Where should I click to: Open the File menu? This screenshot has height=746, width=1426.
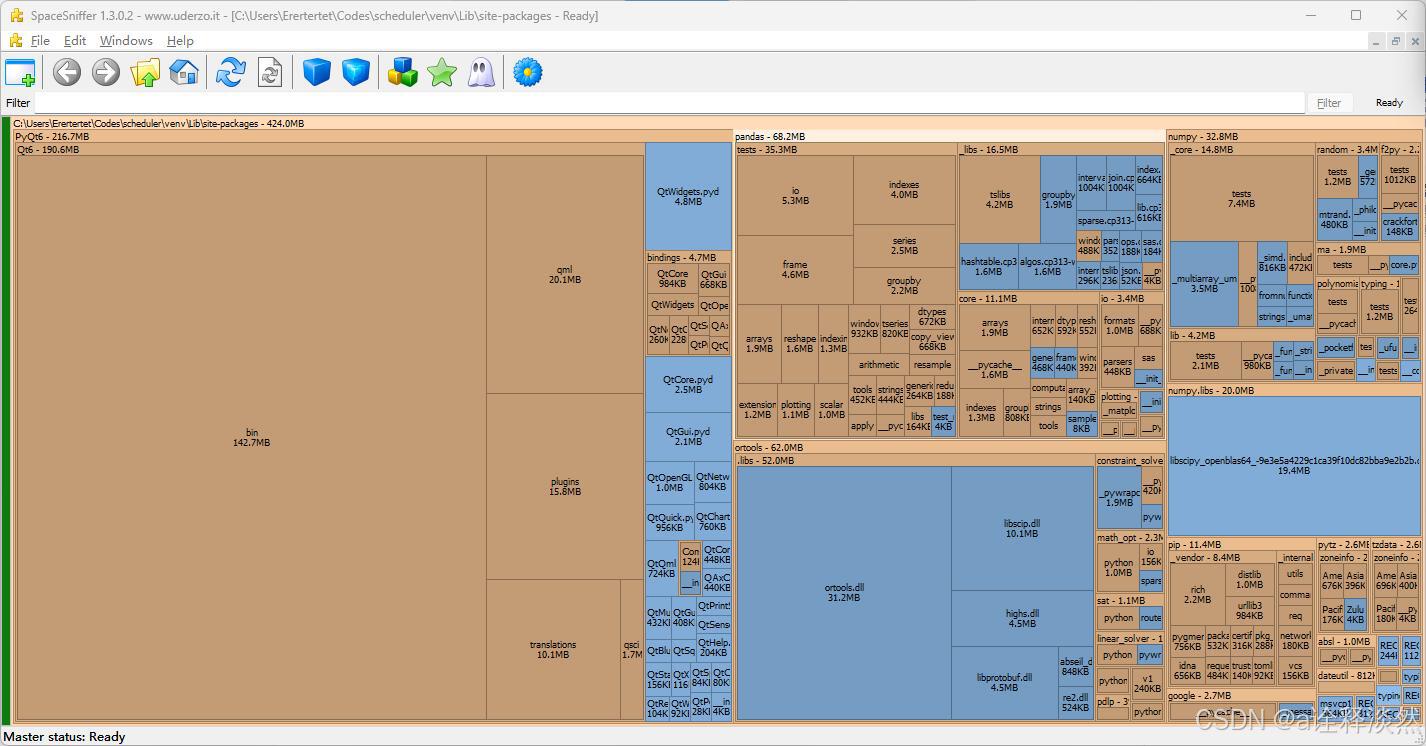40,41
